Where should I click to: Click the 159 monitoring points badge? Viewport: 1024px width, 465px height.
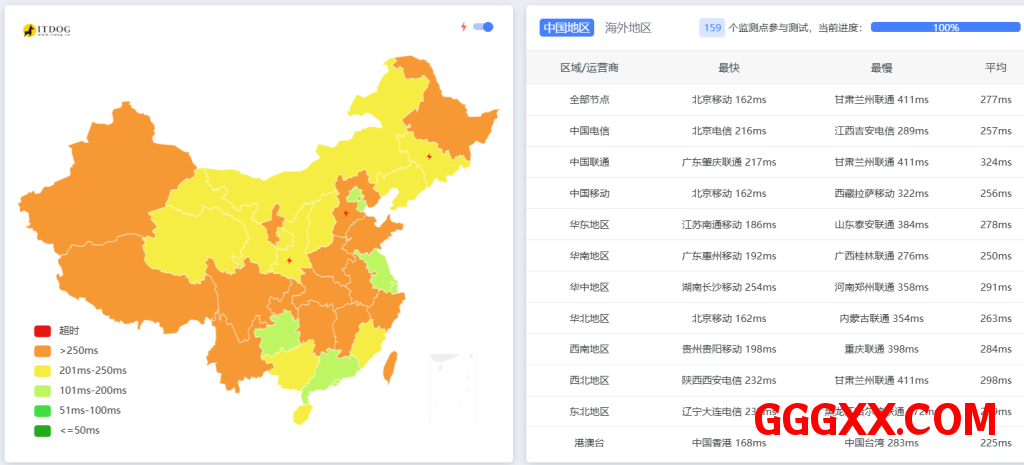point(712,28)
